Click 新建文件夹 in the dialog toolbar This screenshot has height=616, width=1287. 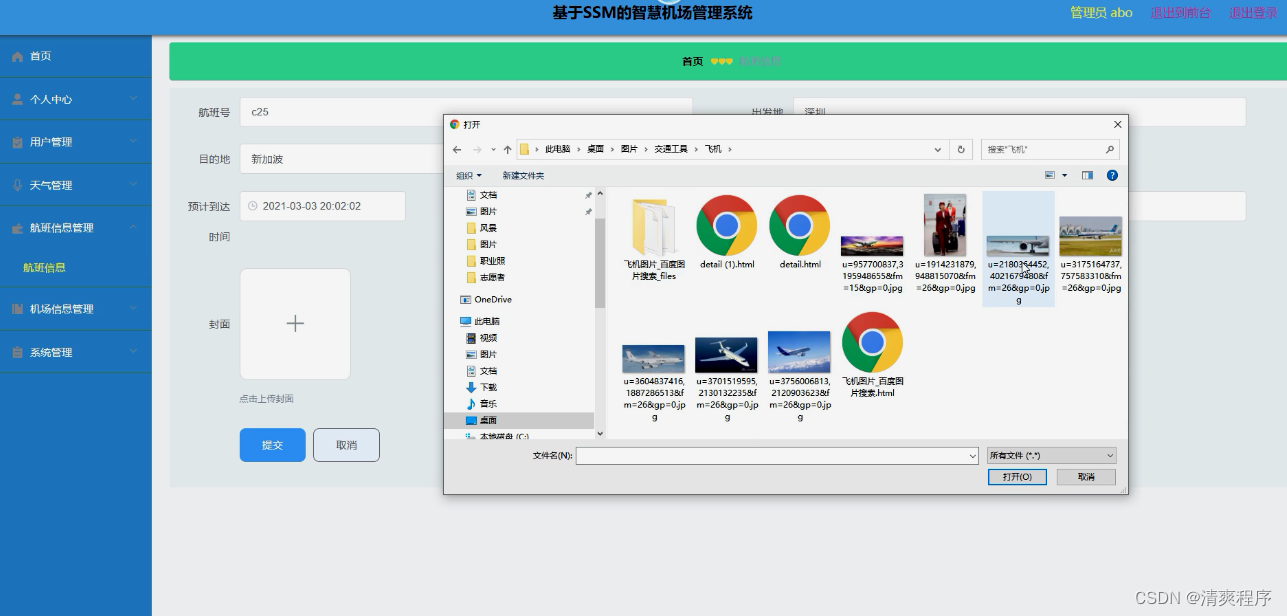click(523, 175)
